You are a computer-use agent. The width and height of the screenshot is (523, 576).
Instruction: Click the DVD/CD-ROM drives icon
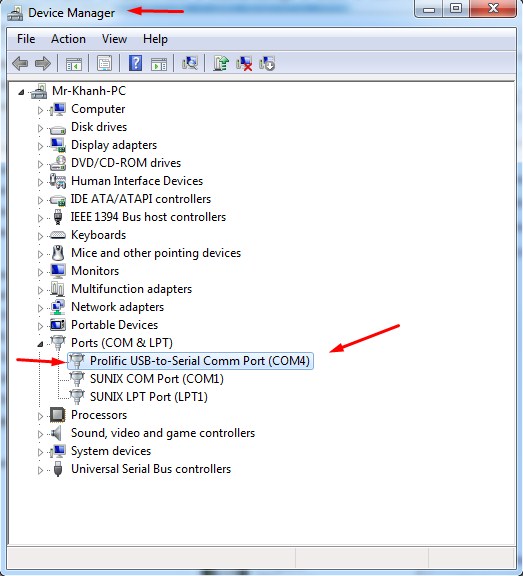(58, 163)
